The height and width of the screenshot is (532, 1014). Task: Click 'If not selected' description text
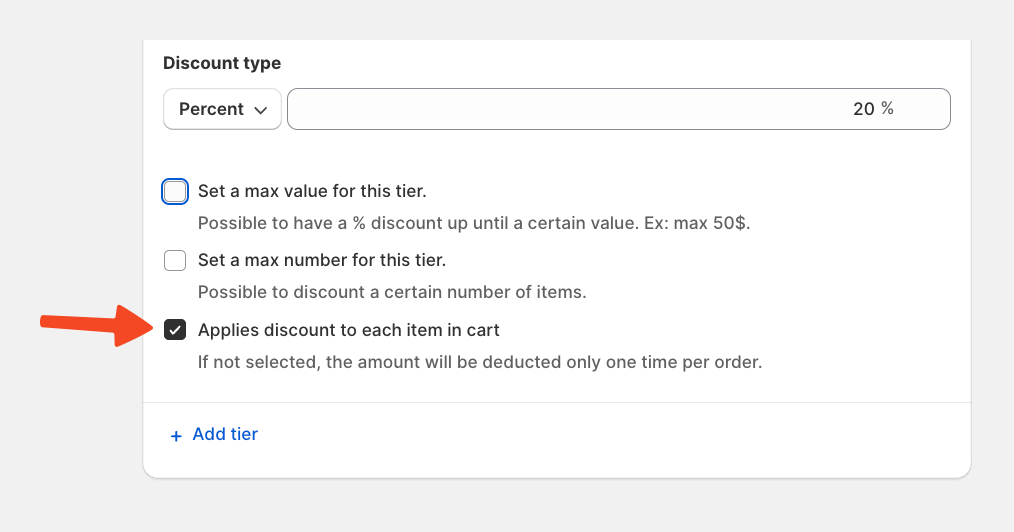tap(479, 362)
